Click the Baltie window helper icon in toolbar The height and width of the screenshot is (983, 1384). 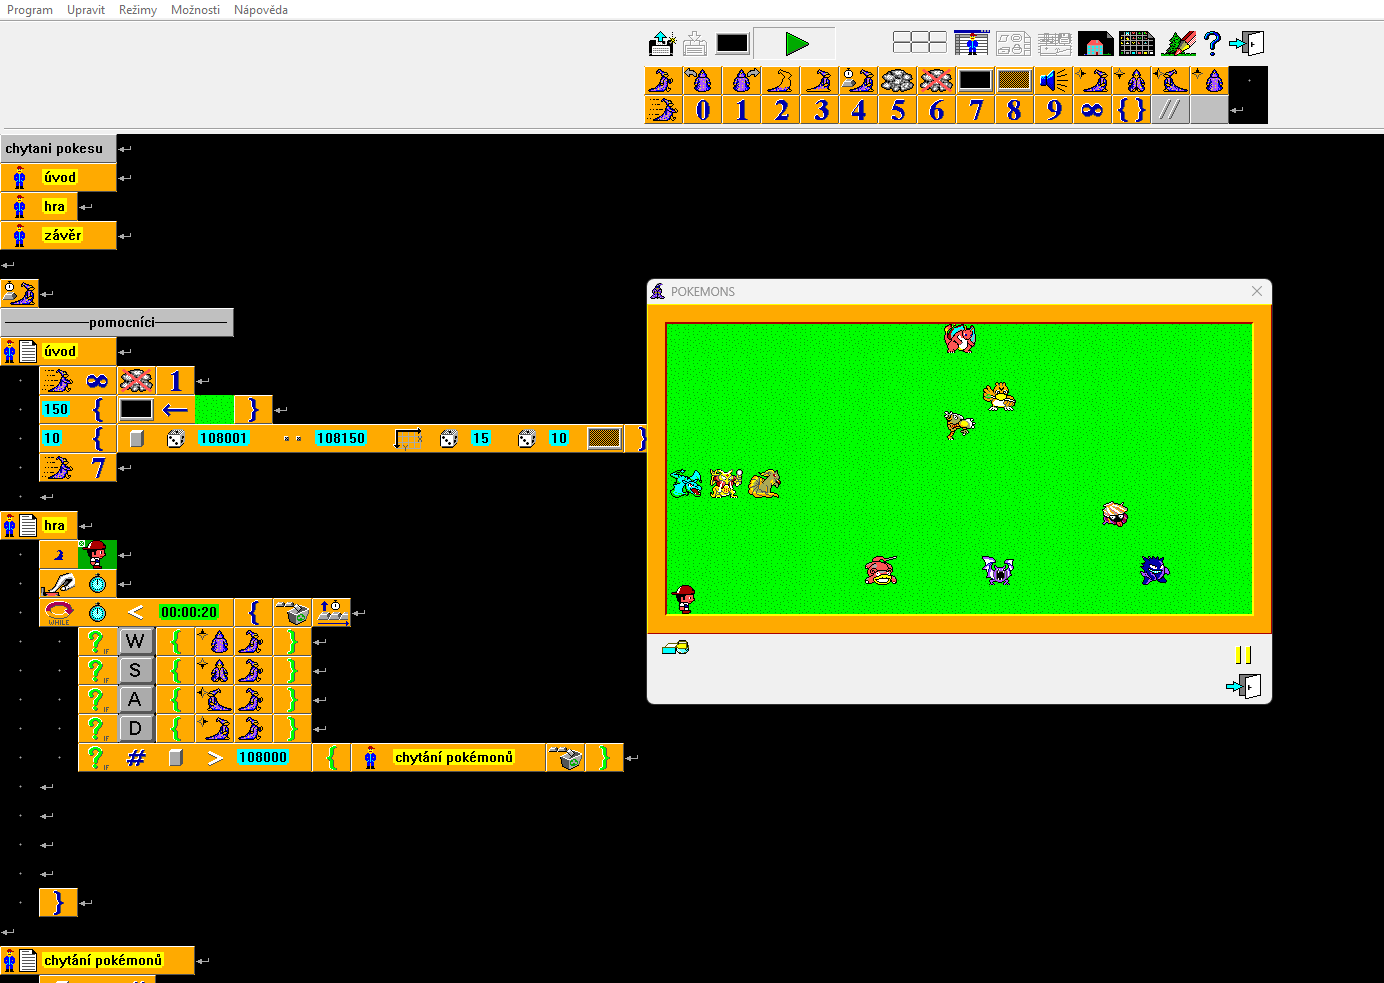pyautogui.click(x=971, y=44)
